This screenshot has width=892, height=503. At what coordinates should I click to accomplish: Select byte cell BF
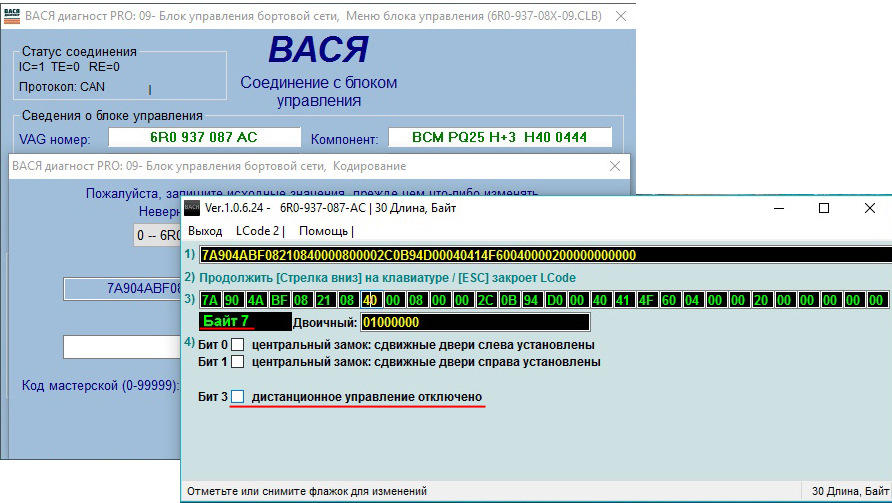(279, 300)
